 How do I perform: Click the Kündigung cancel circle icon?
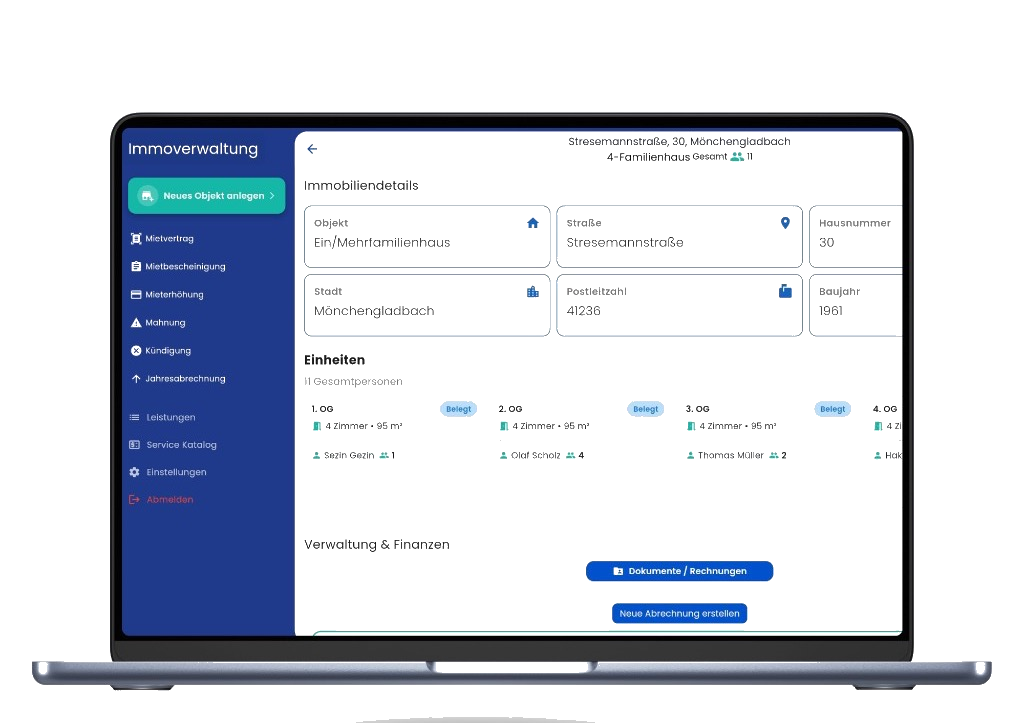click(x=136, y=351)
